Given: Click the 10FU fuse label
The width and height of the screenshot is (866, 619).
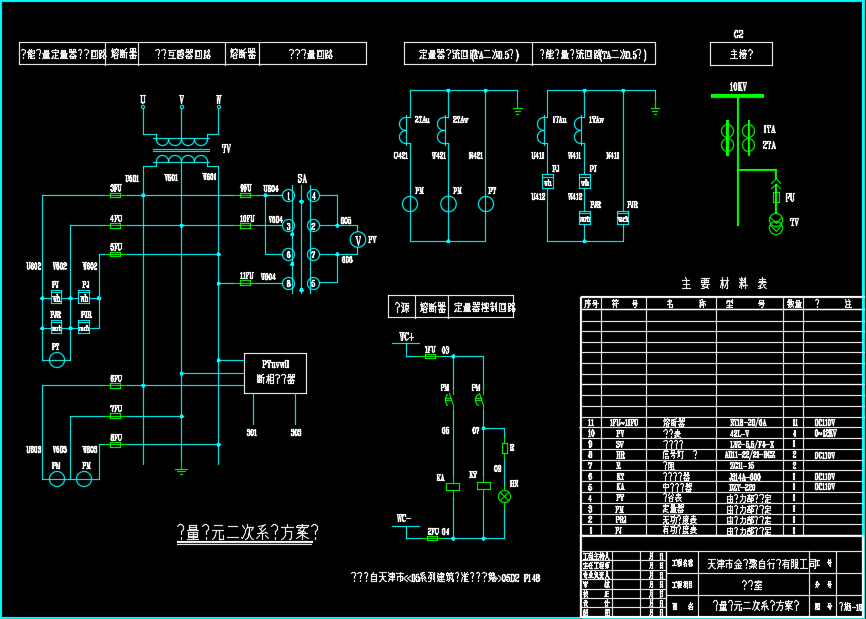Looking at the screenshot, I should pyautogui.click(x=247, y=218).
